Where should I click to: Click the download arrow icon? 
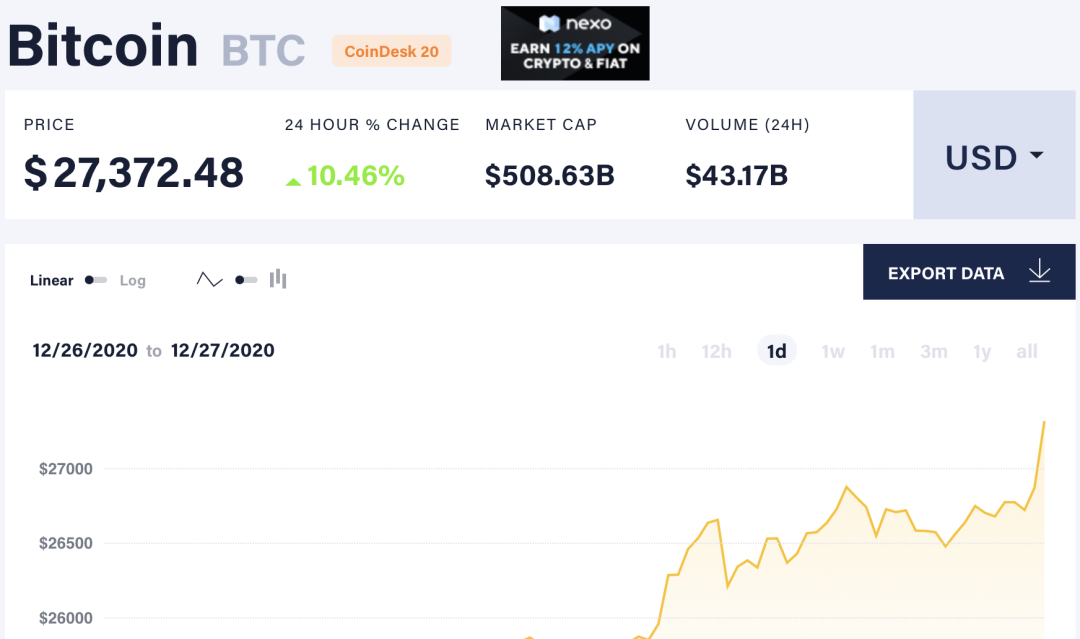click(1039, 272)
